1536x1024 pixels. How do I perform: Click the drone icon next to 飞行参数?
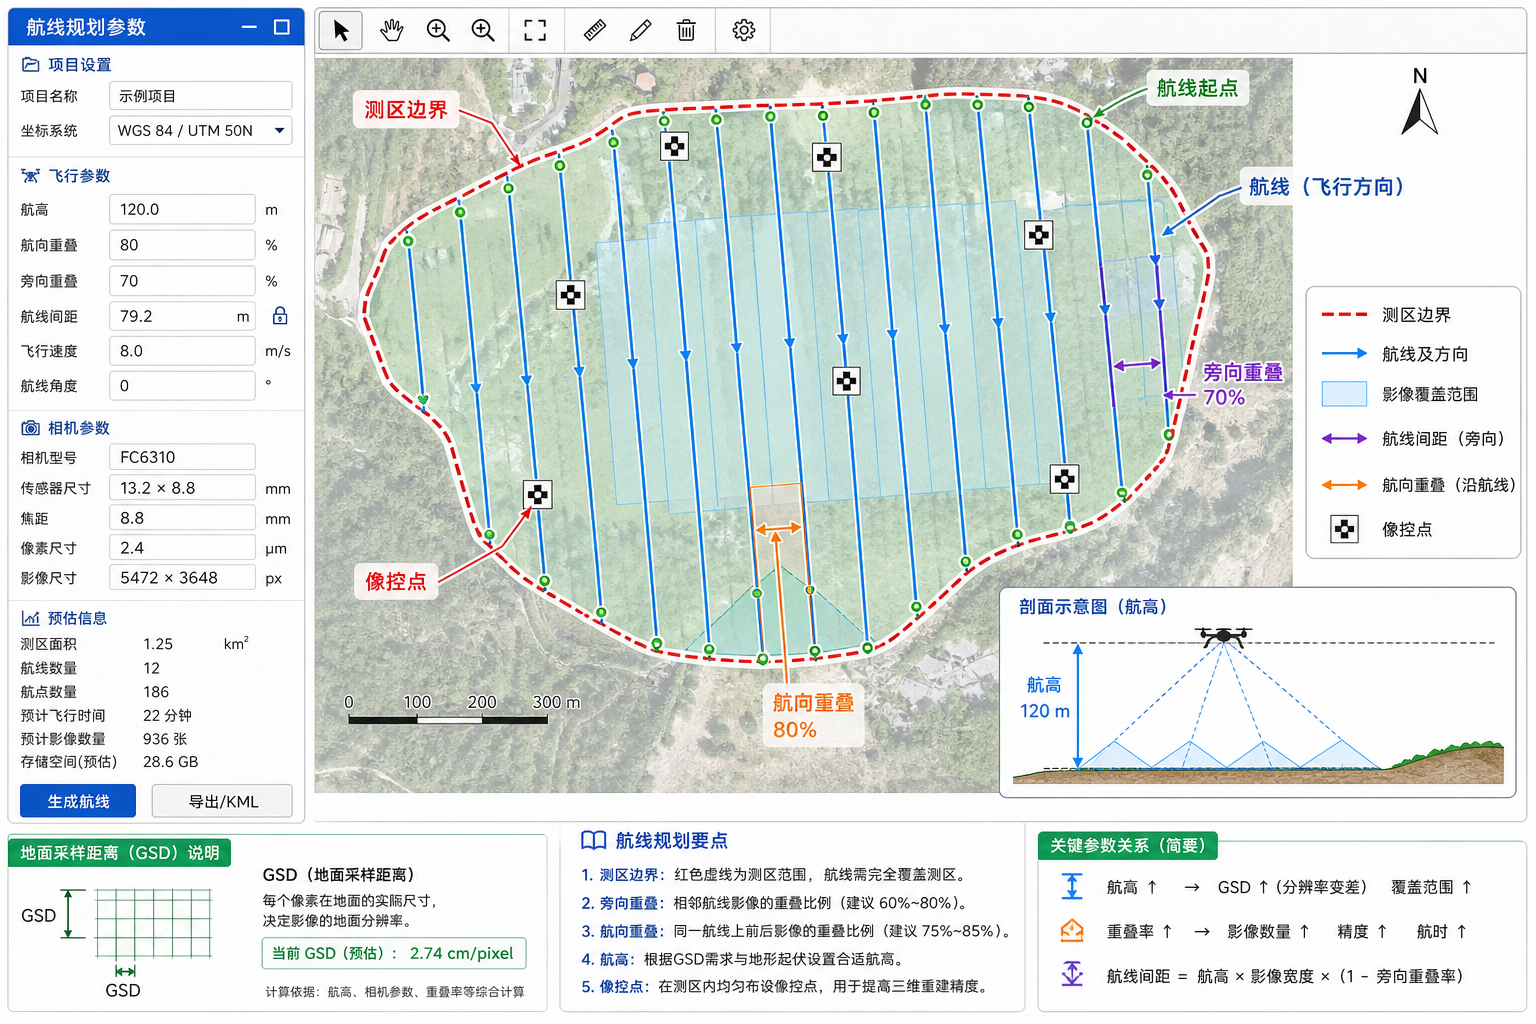(x=30, y=176)
